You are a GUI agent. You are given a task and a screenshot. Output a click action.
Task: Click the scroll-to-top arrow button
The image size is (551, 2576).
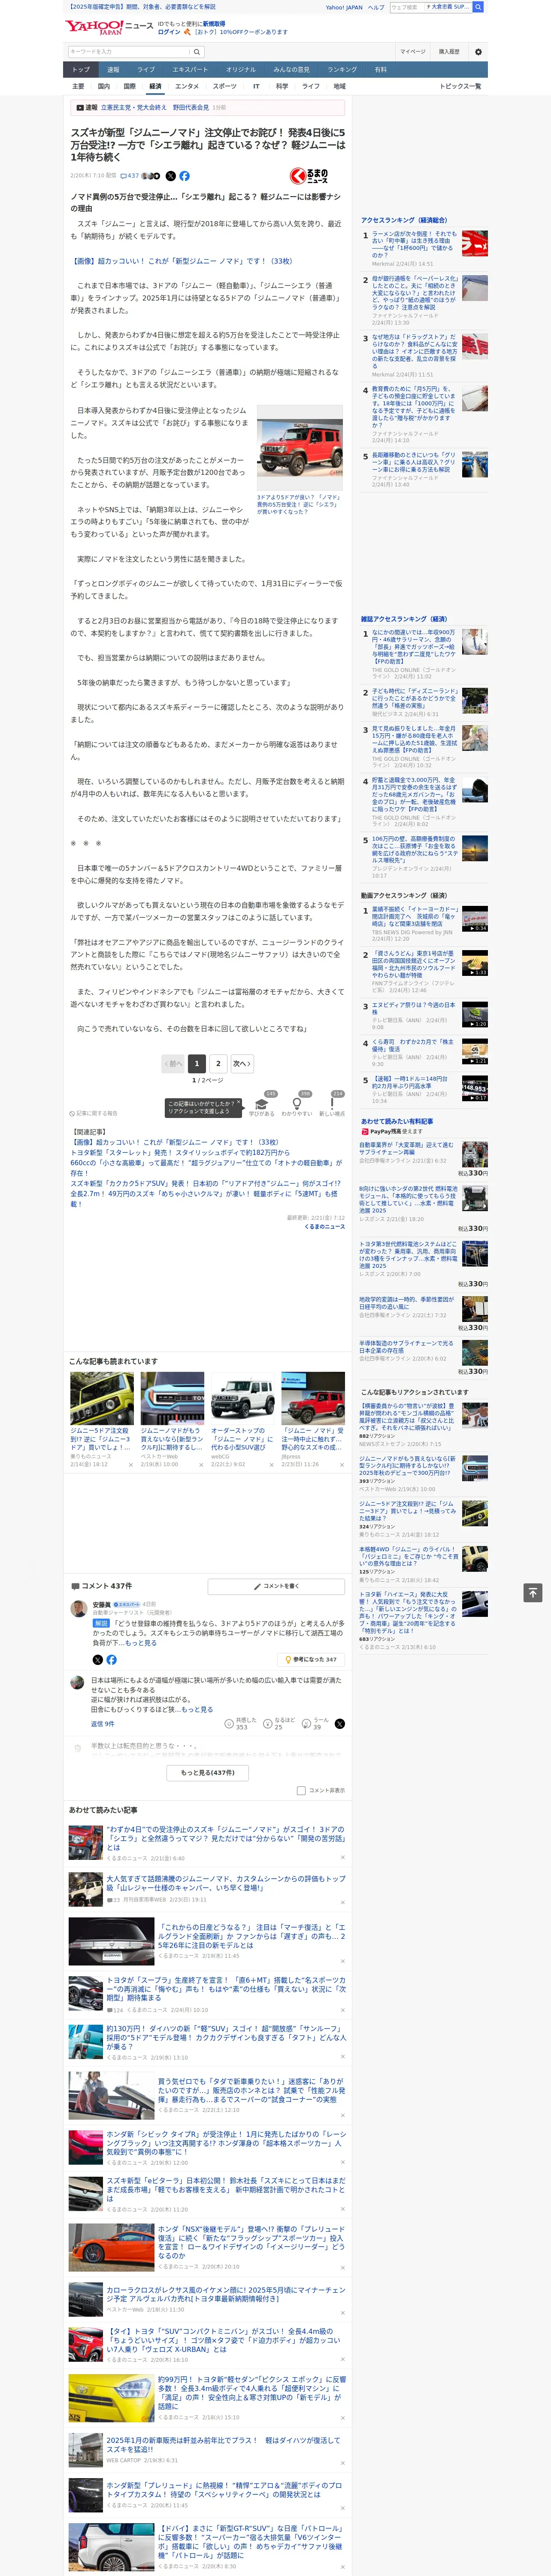tap(533, 1592)
